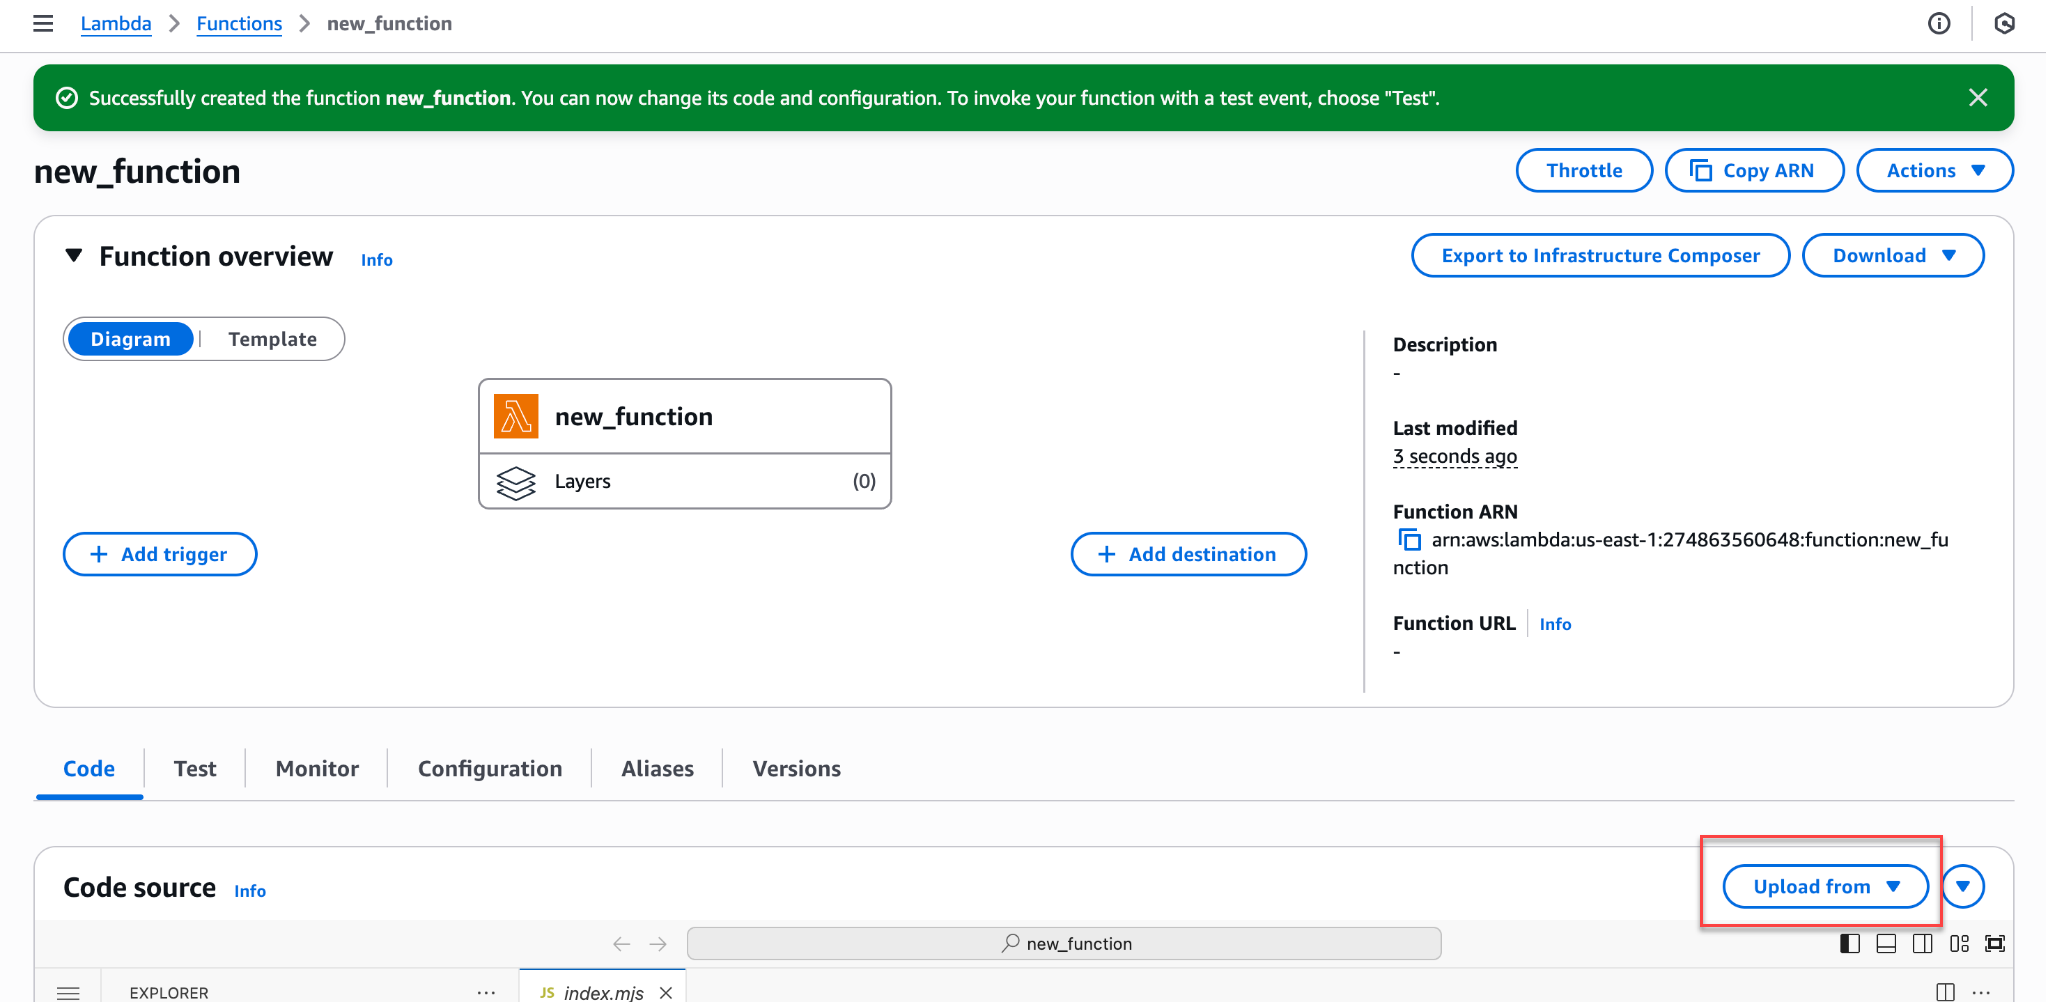
Task: Click the copy icon beside Function ARN
Action: point(1409,540)
